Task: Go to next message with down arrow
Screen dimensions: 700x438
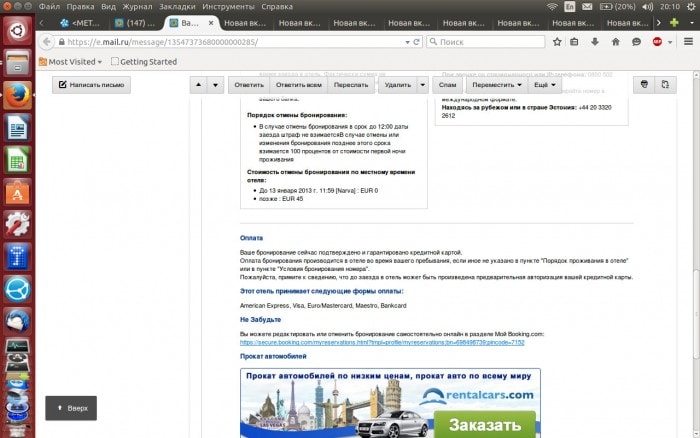Action: point(216,85)
